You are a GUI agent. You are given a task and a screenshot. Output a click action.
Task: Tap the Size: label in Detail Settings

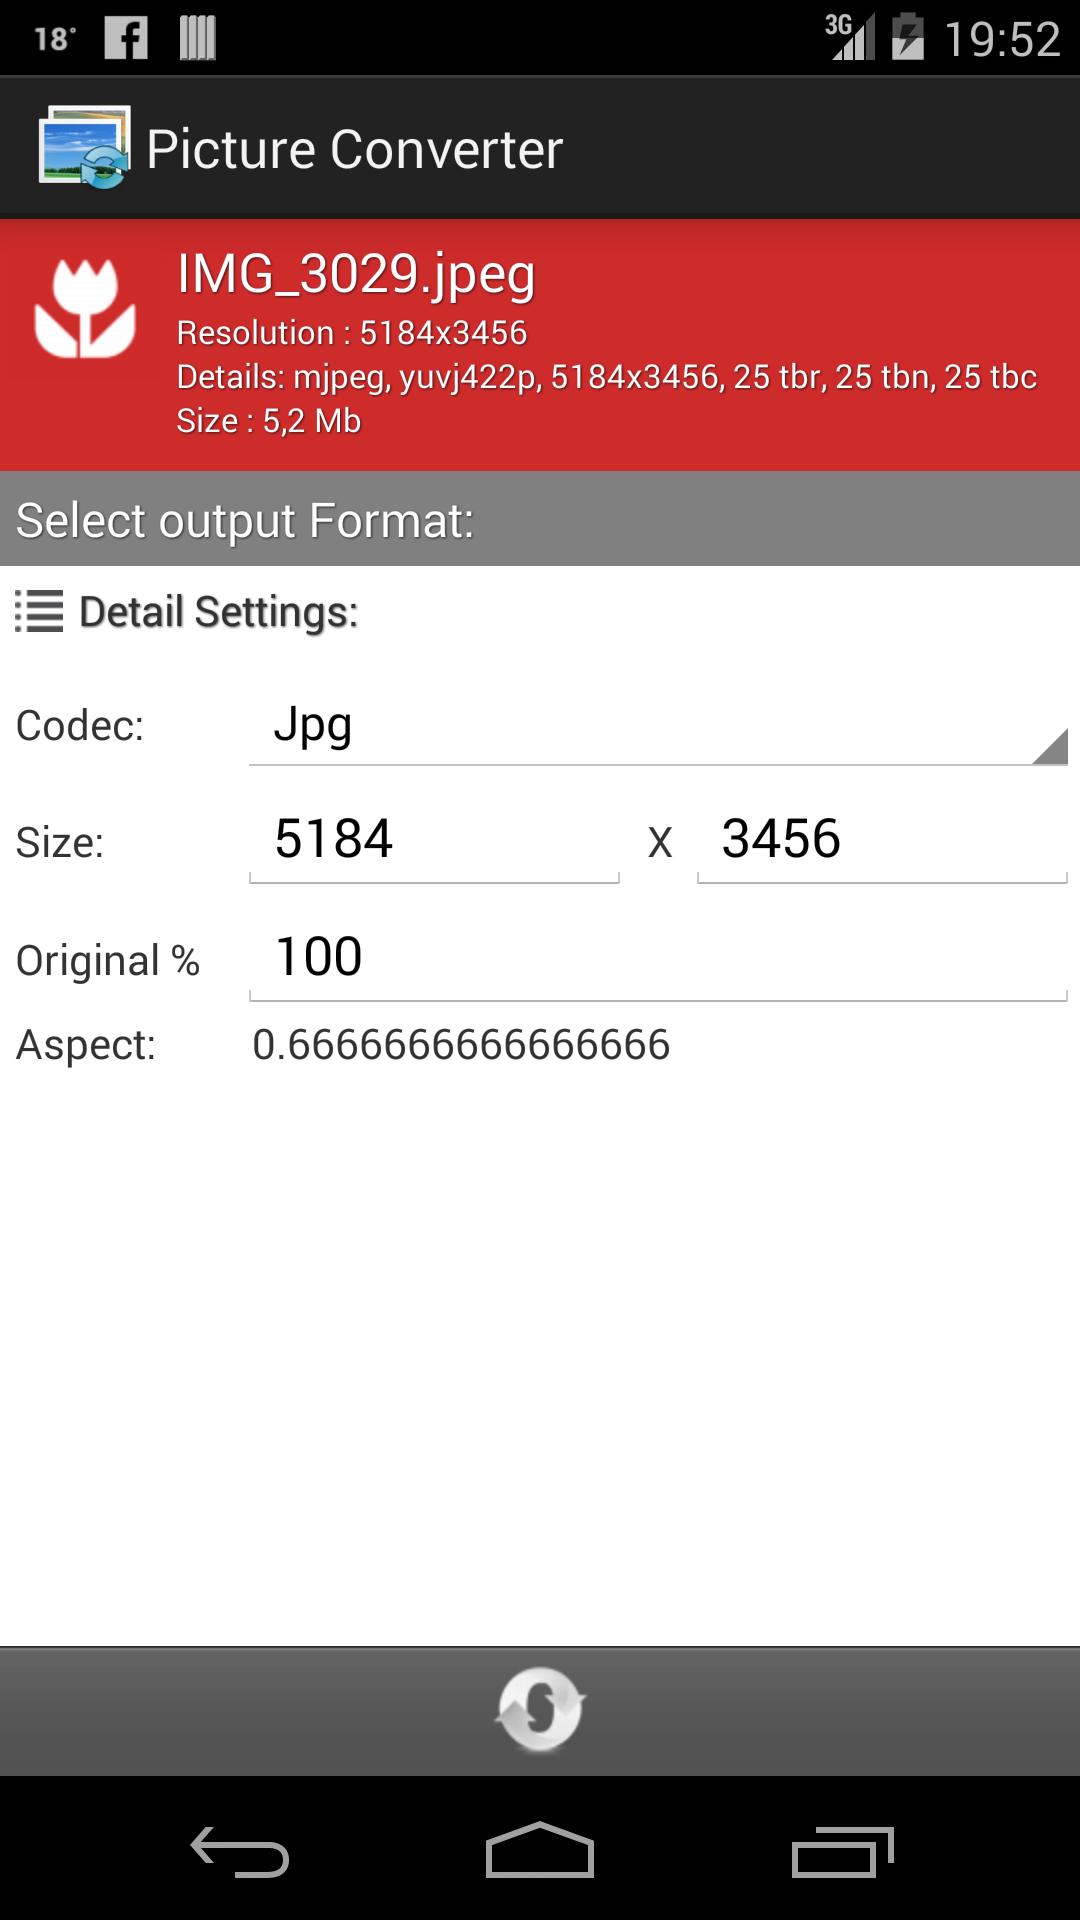(x=60, y=843)
